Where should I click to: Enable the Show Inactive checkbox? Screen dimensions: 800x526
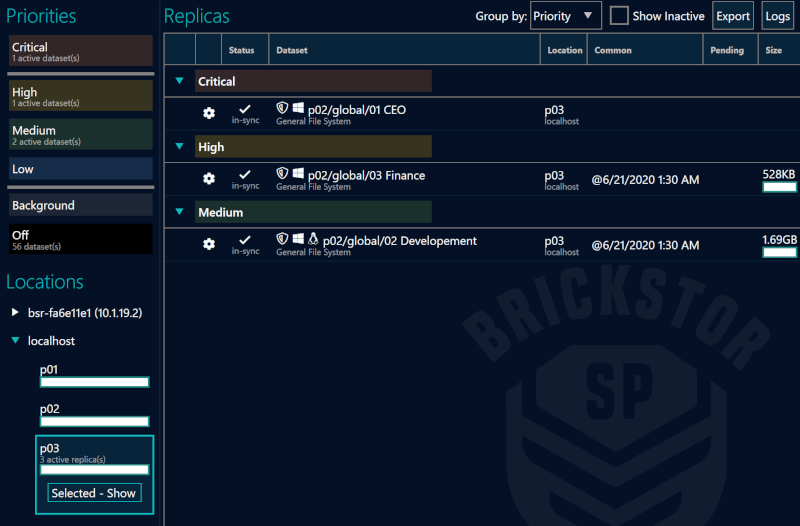coord(619,16)
